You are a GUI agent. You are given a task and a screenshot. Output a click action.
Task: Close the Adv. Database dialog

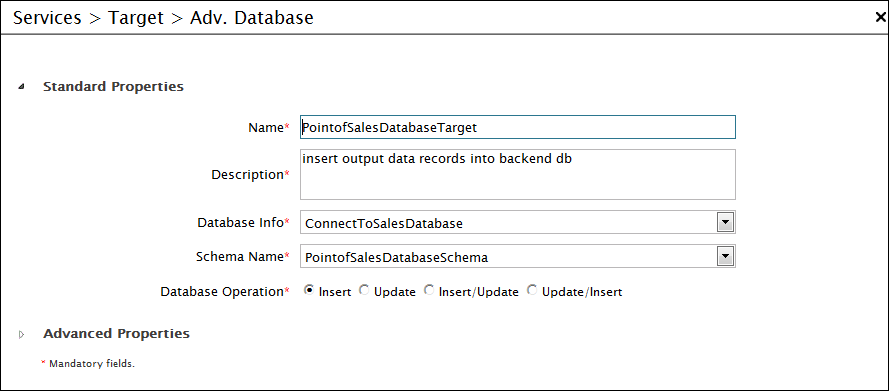click(x=880, y=18)
